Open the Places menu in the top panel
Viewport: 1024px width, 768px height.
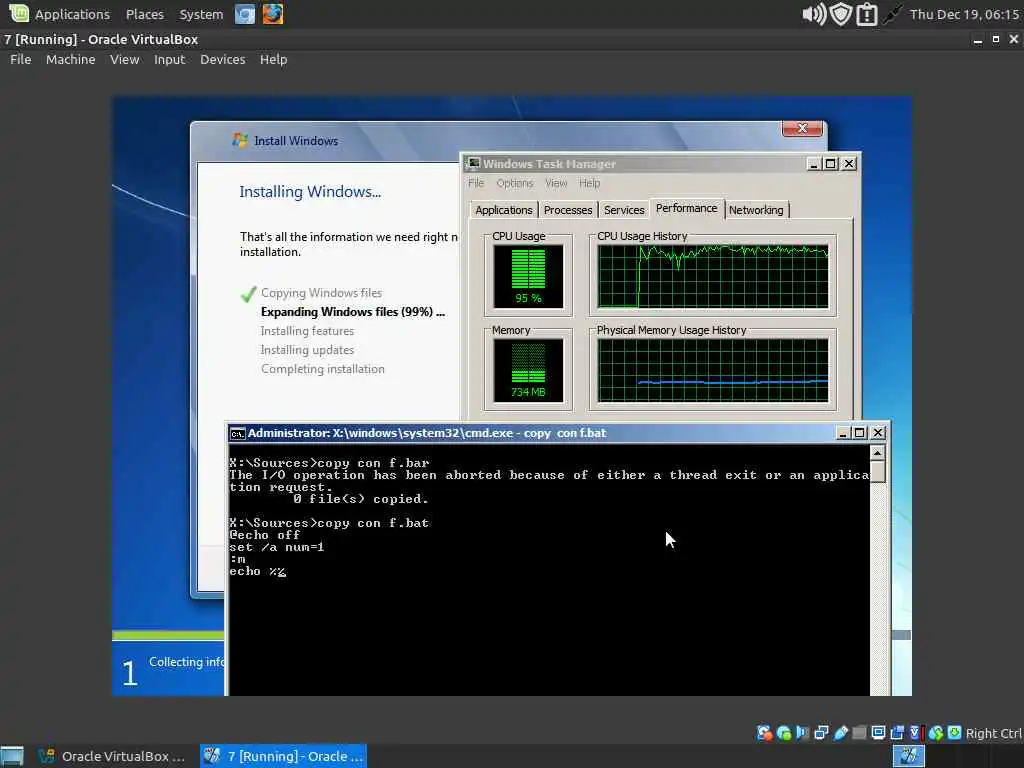point(144,14)
